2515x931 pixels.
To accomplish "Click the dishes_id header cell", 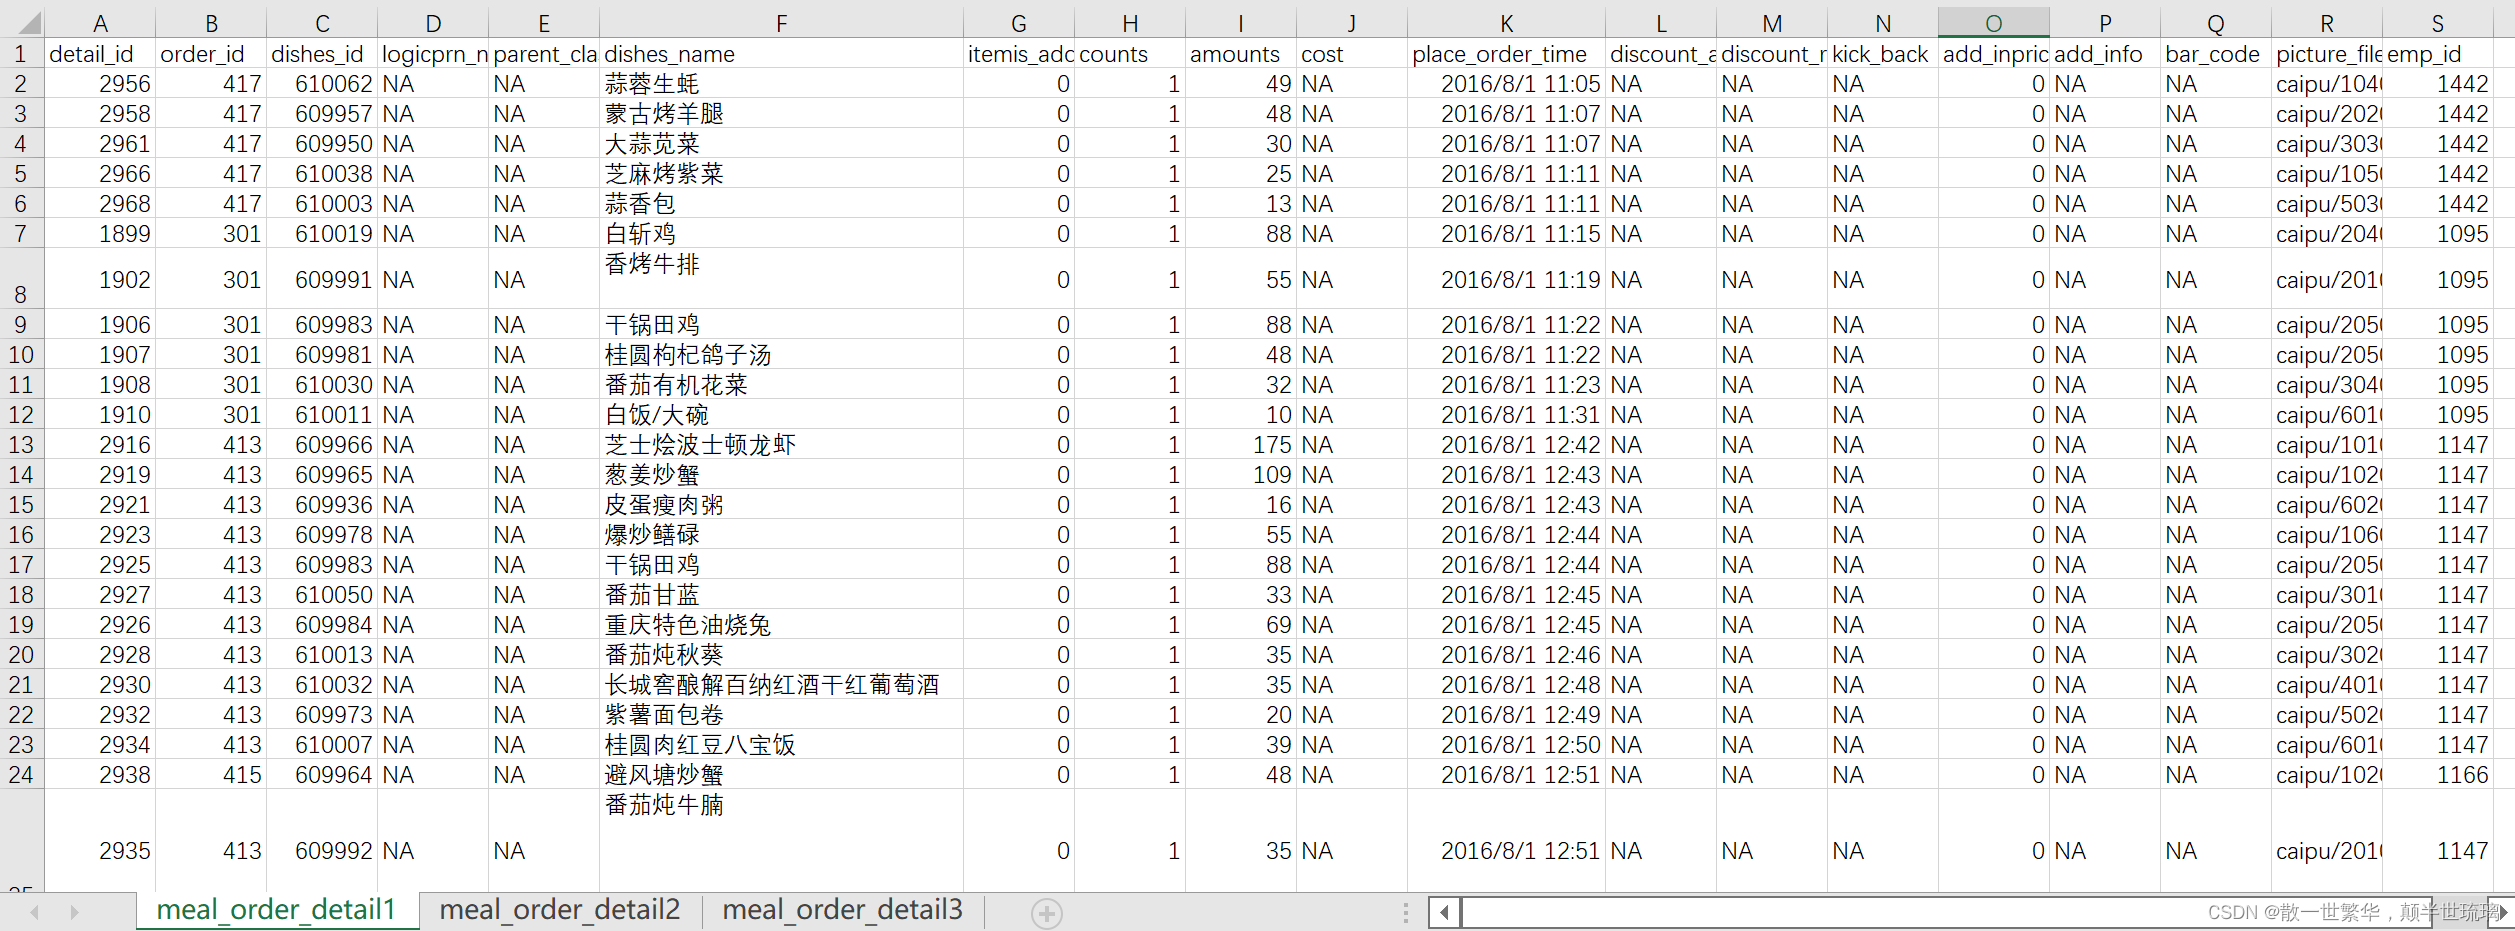I will point(322,54).
